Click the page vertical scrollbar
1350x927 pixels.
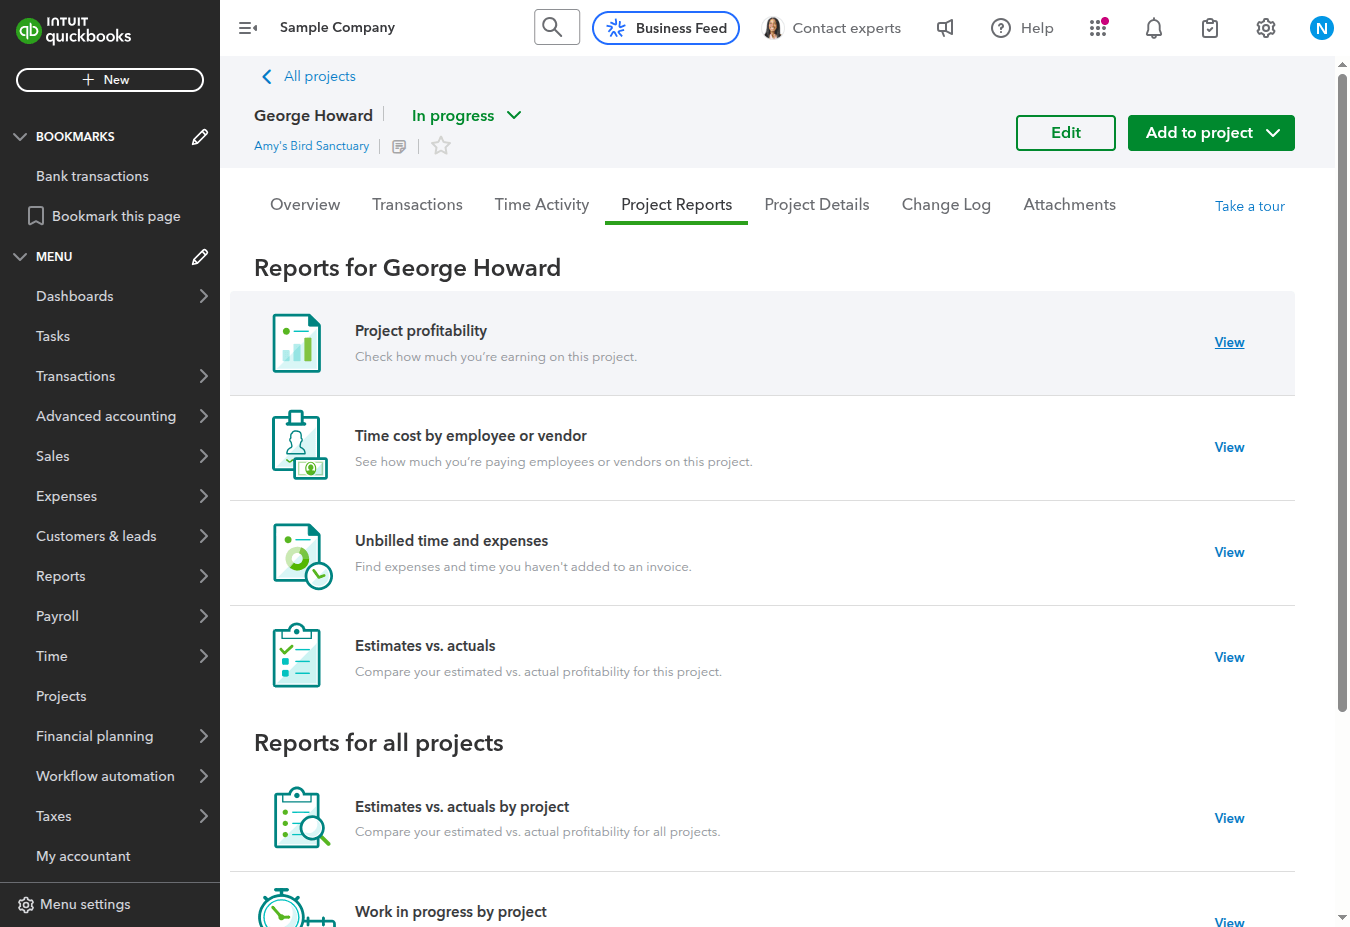1342,393
